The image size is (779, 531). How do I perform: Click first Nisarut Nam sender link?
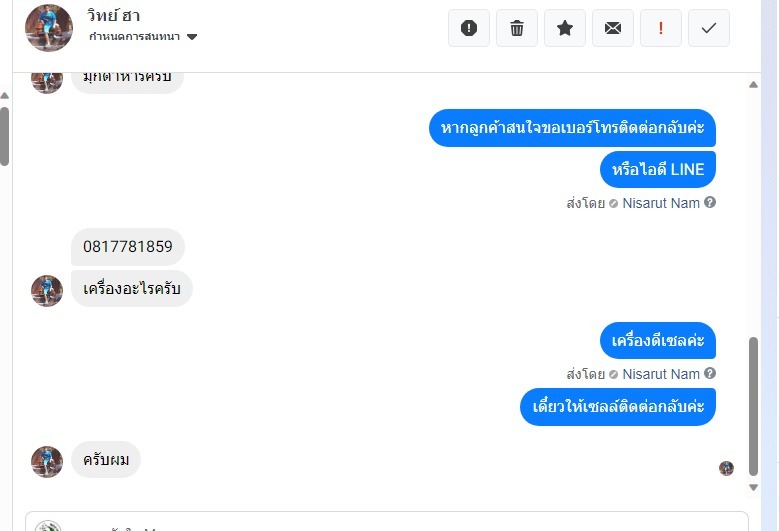tap(661, 203)
